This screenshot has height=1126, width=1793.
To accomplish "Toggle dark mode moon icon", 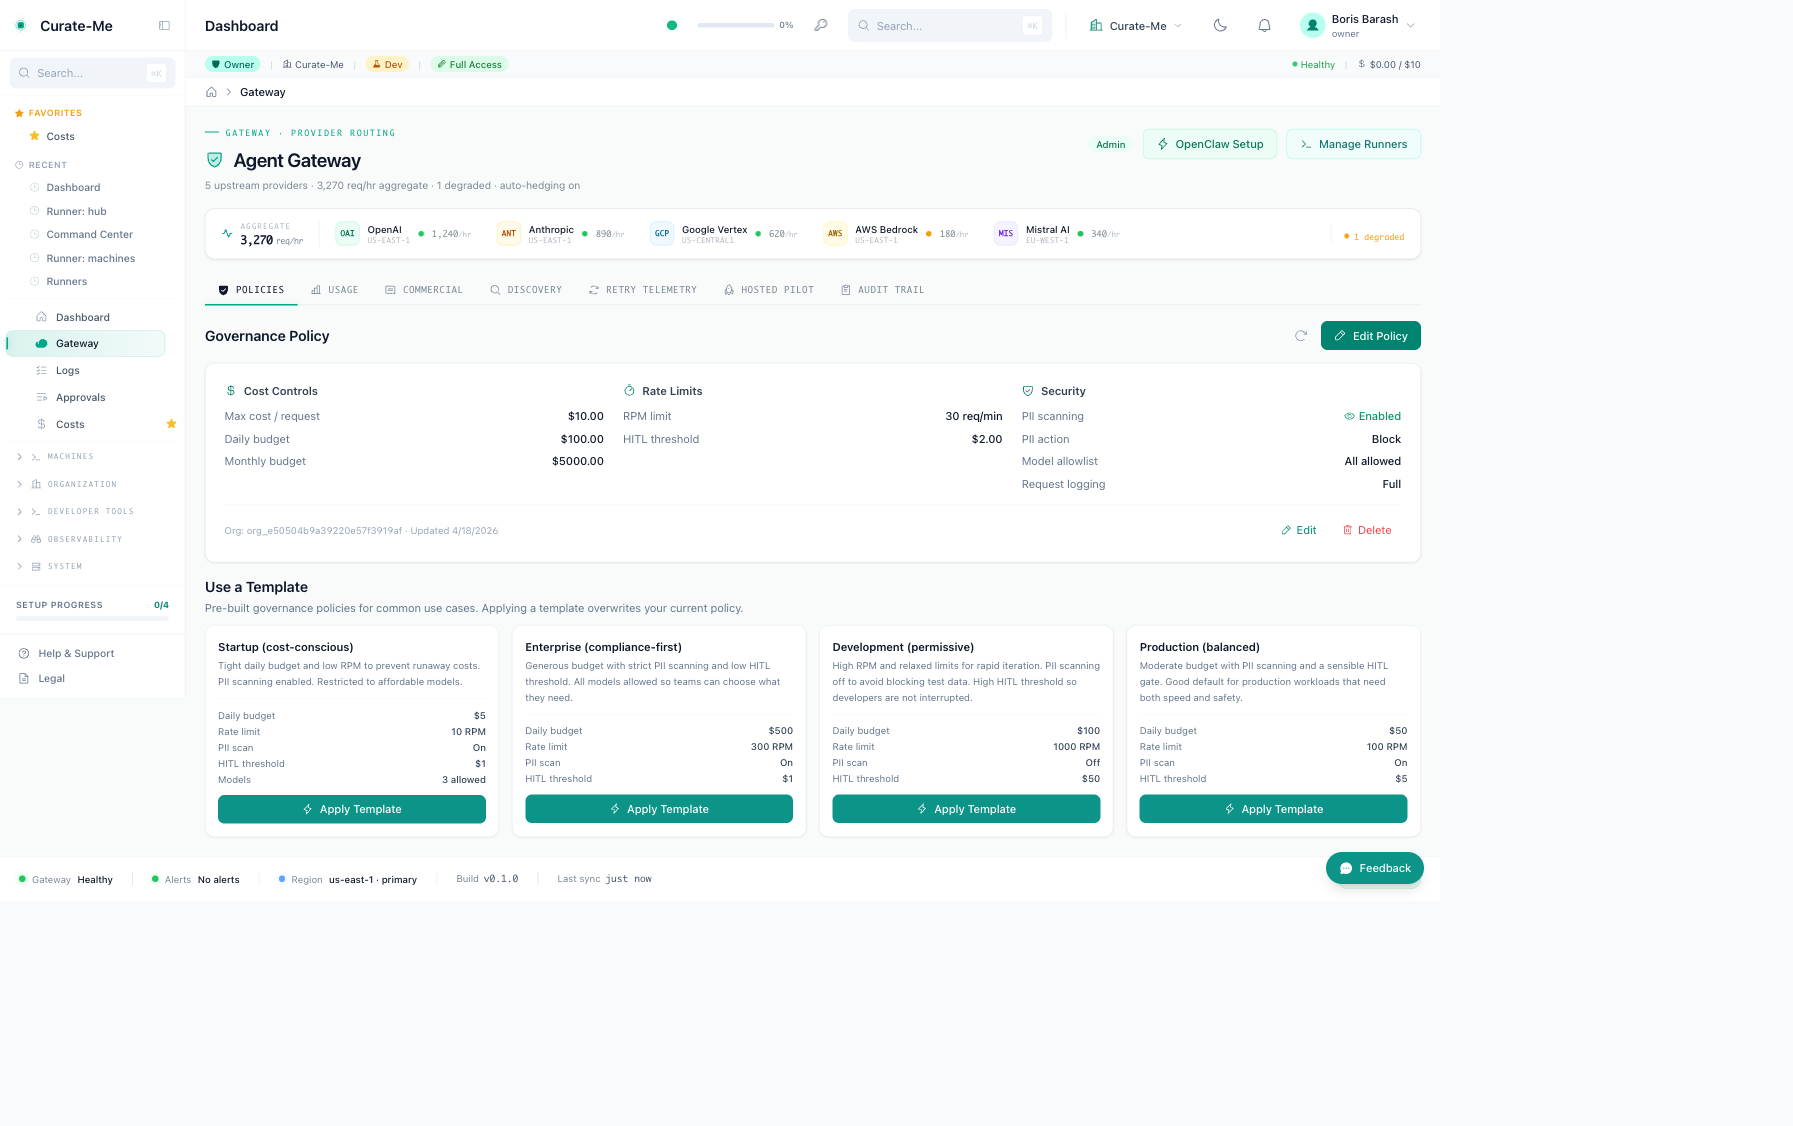I will (1220, 26).
